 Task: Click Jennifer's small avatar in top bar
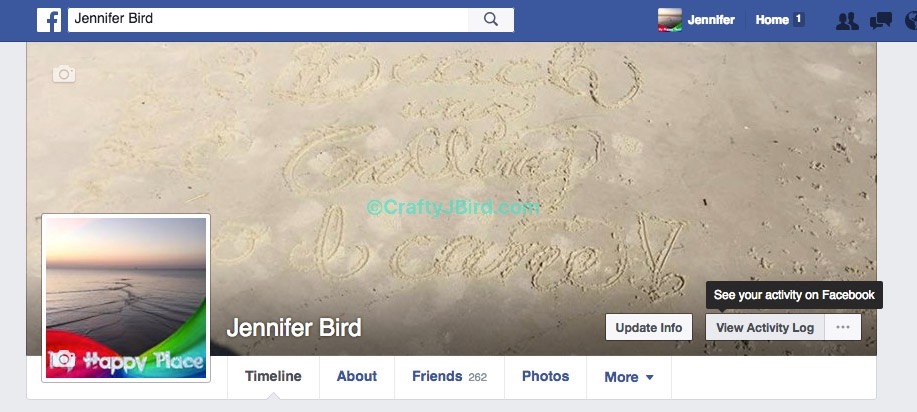click(670, 20)
